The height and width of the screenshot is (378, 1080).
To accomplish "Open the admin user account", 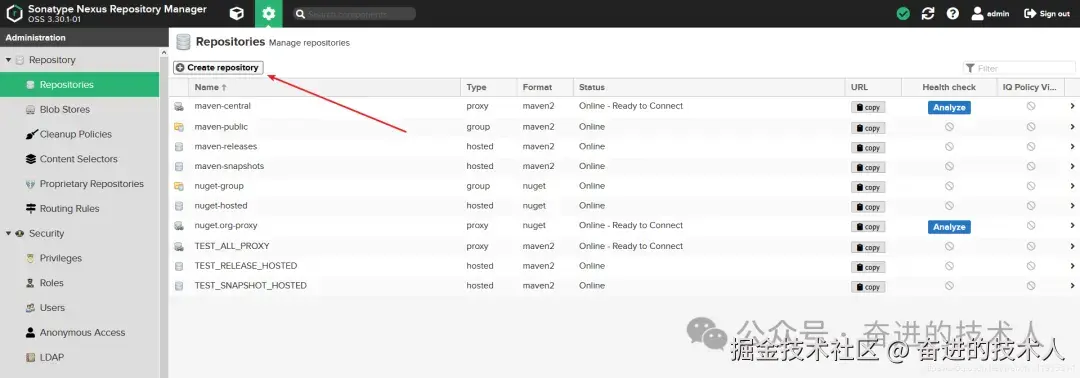I will click(990, 14).
